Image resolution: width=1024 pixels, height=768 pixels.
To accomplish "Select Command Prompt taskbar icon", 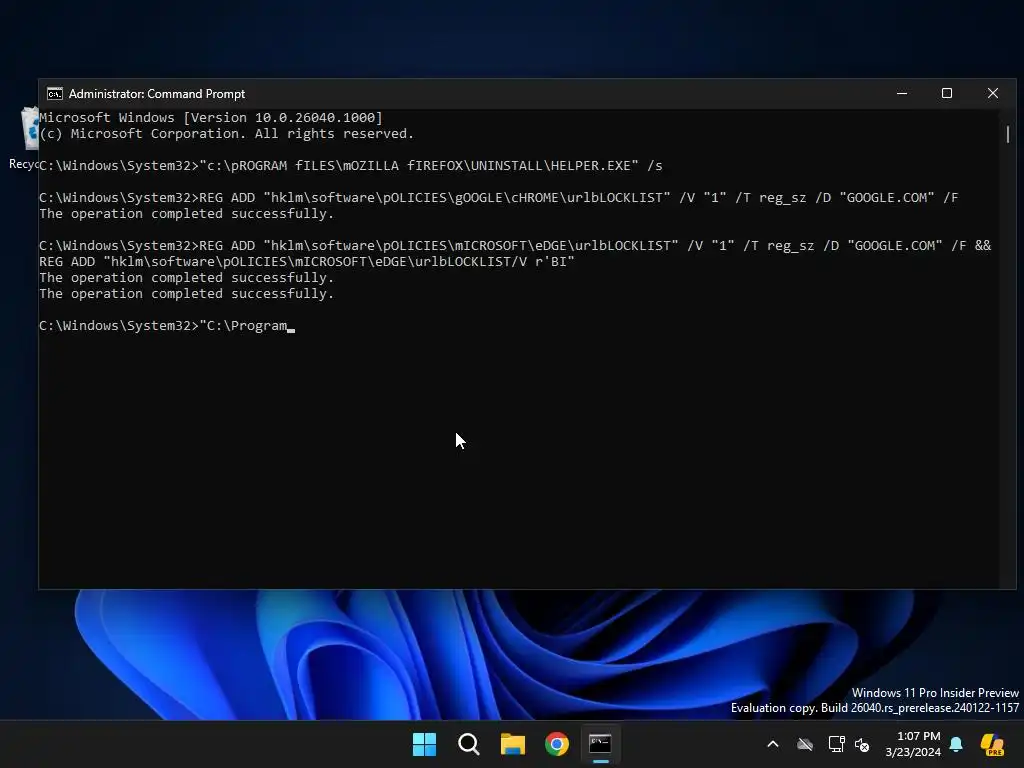I will click(x=600, y=744).
